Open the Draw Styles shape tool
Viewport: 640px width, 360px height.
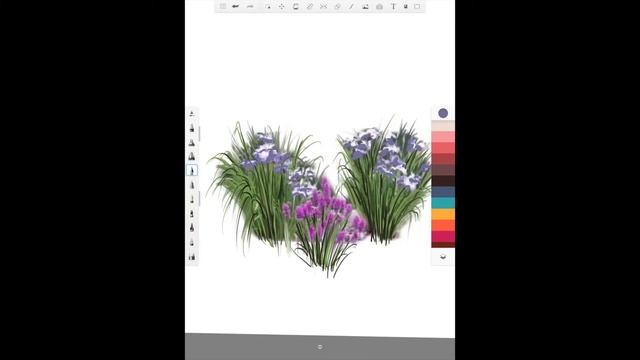pos(337,7)
